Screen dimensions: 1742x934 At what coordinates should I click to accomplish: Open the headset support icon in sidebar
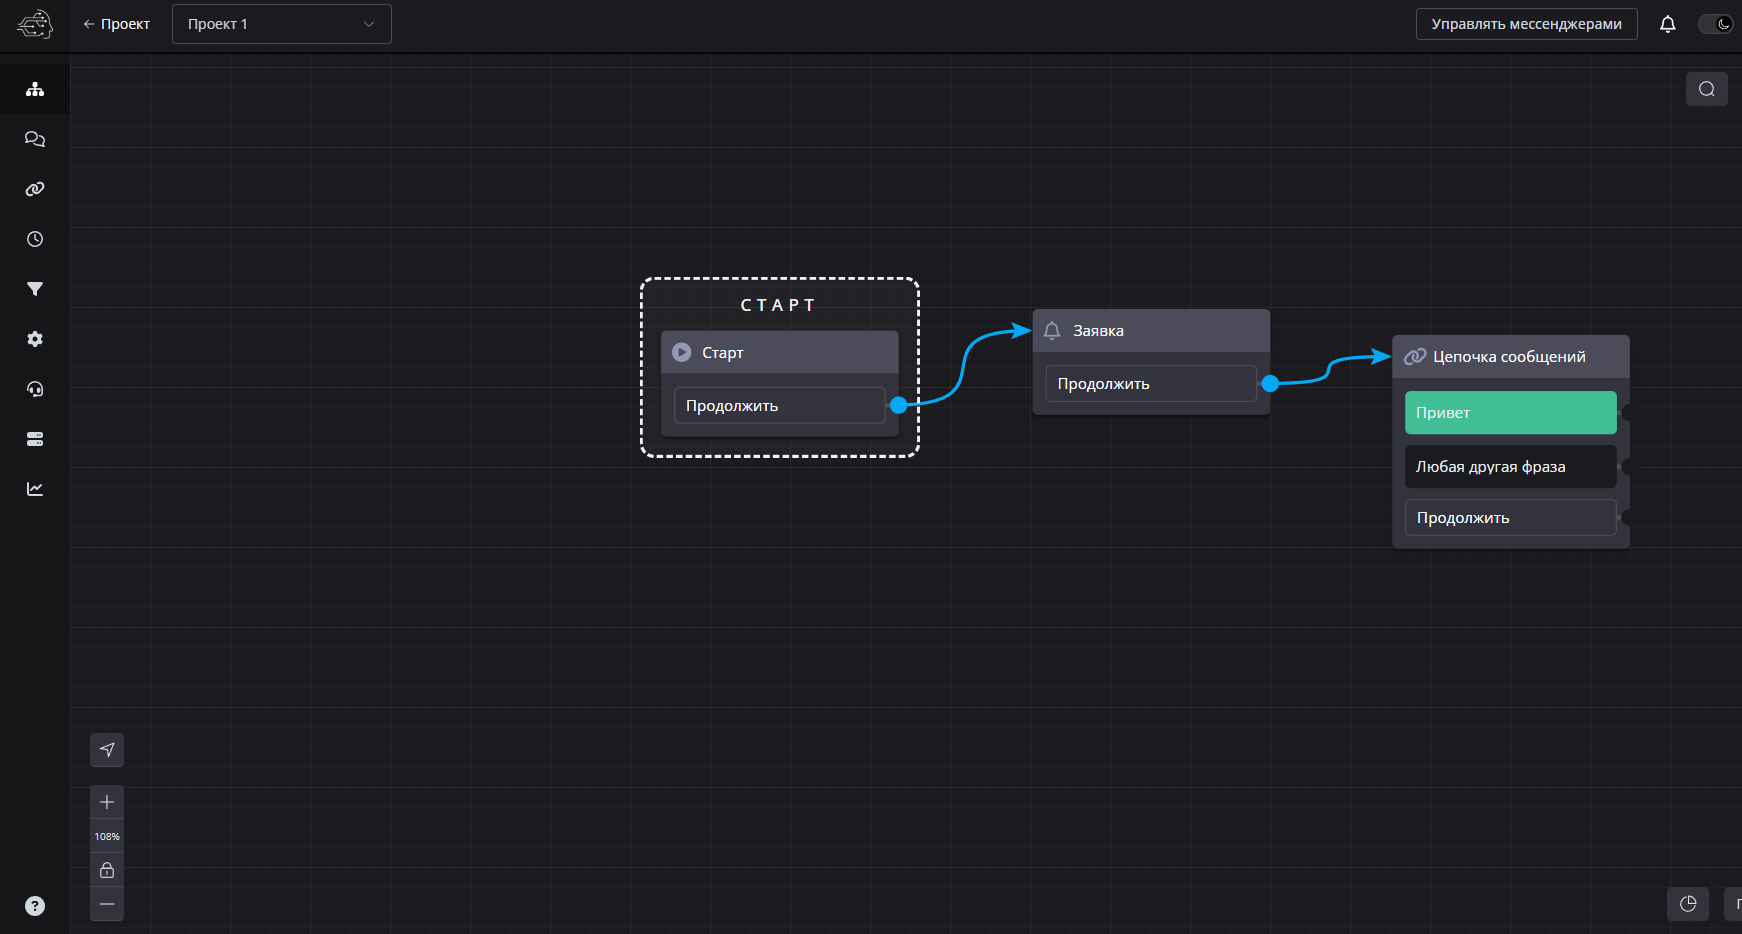click(35, 389)
